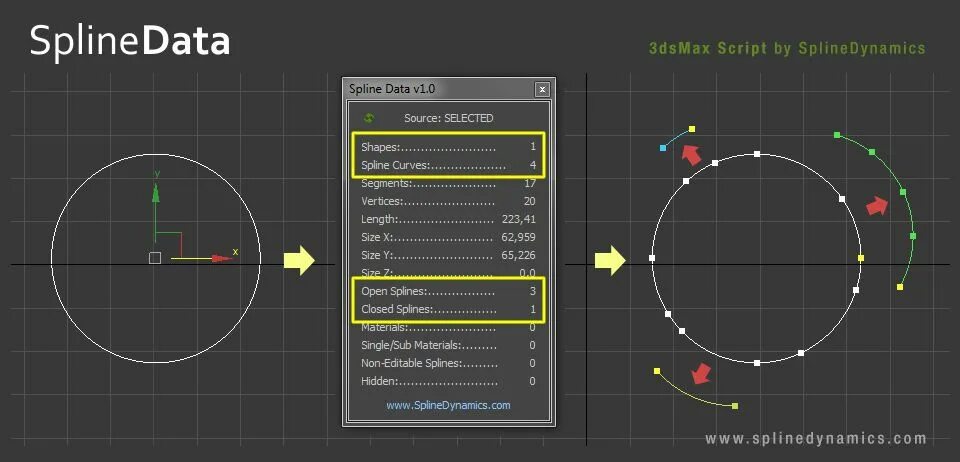
Task: Click the 'Spline Curves:' row label
Action: [396, 165]
